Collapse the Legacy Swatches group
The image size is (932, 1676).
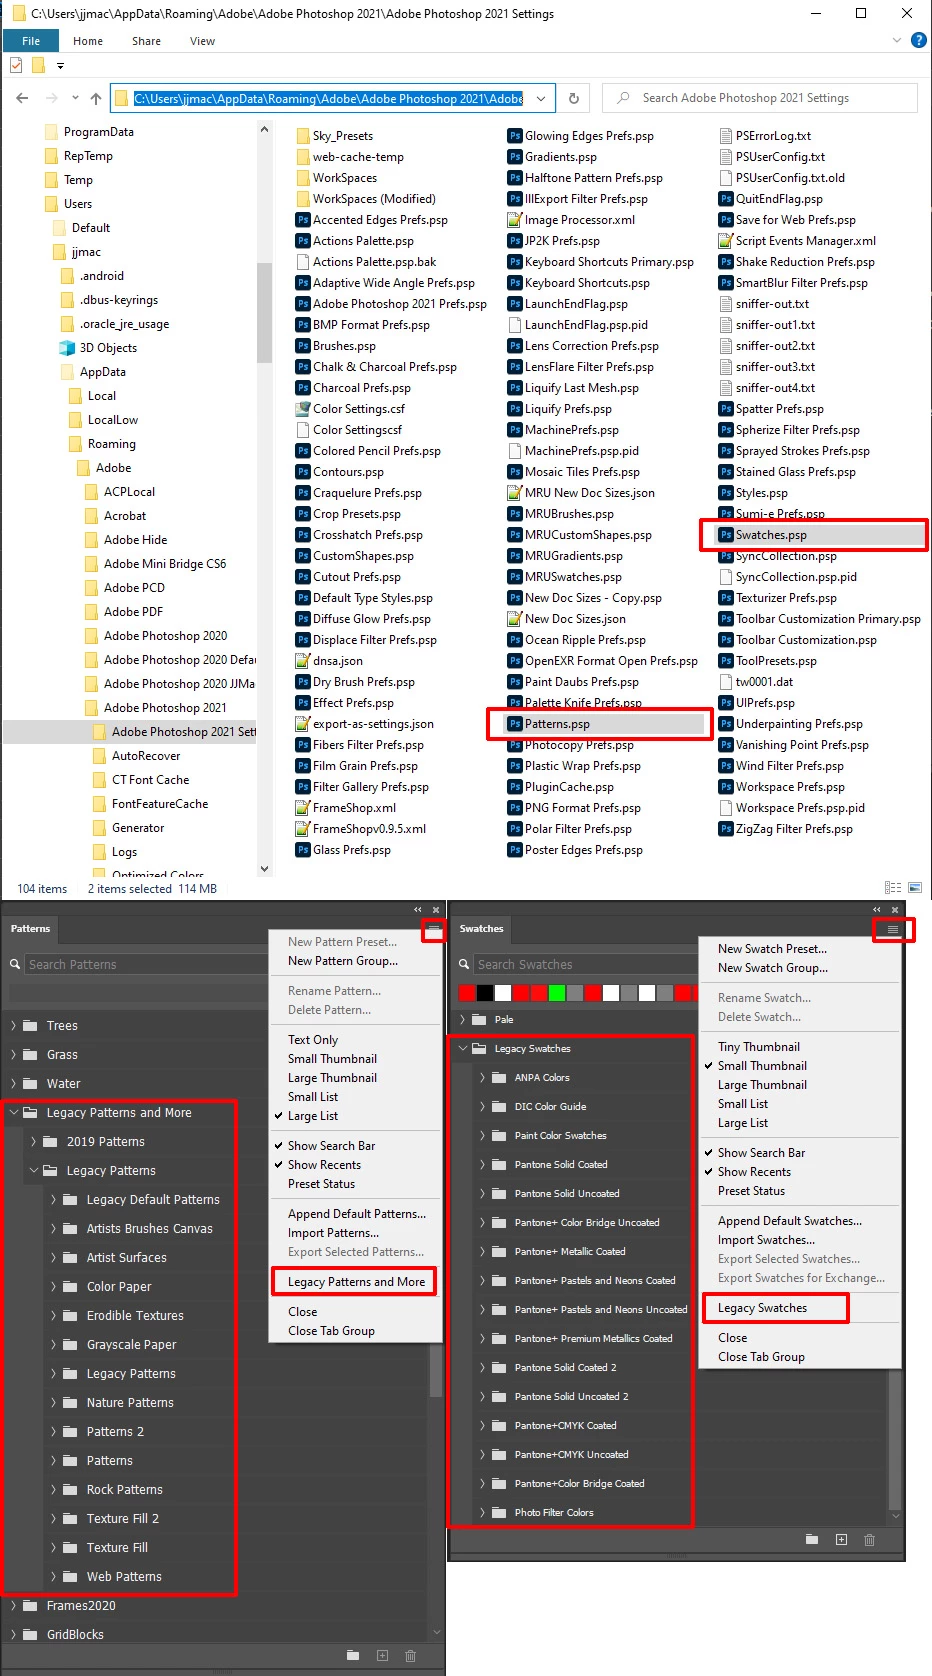(x=462, y=1049)
